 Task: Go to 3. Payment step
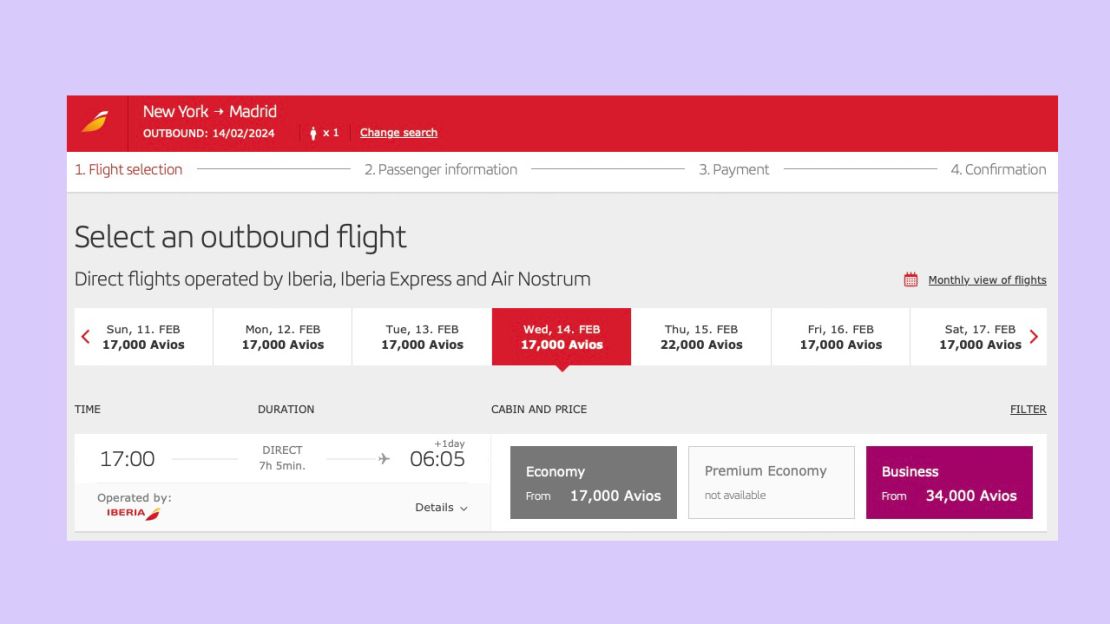point(733,169)
